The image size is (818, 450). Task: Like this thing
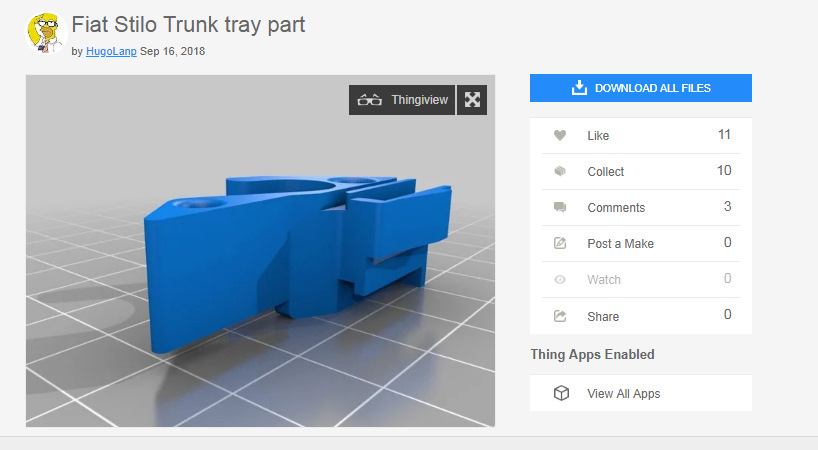(641, 136)
